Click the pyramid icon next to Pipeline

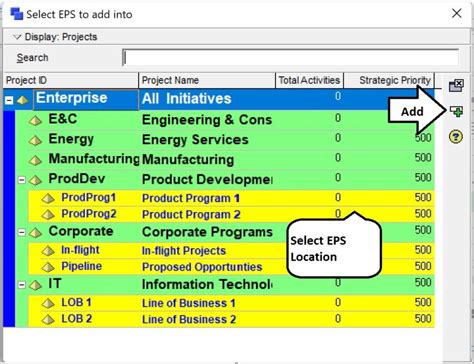pyautogui.click(x=48, y=267)
